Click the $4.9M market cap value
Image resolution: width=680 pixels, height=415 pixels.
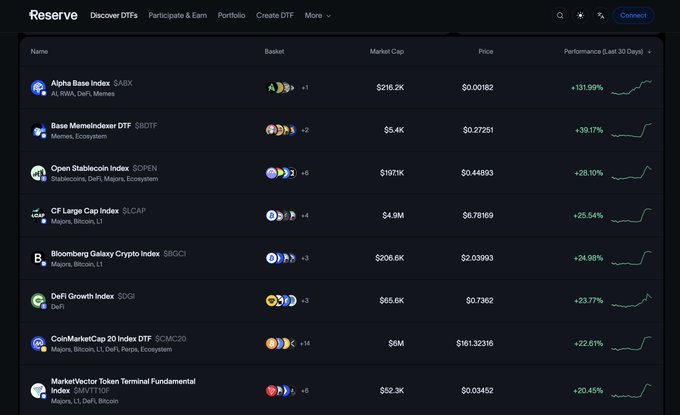[393, 216]
